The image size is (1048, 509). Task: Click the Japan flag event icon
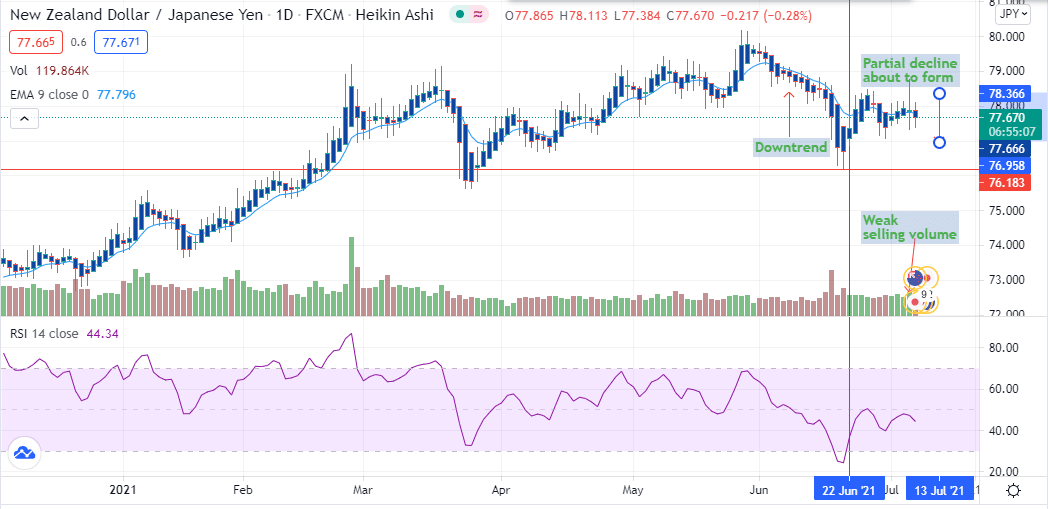[916, 298]
